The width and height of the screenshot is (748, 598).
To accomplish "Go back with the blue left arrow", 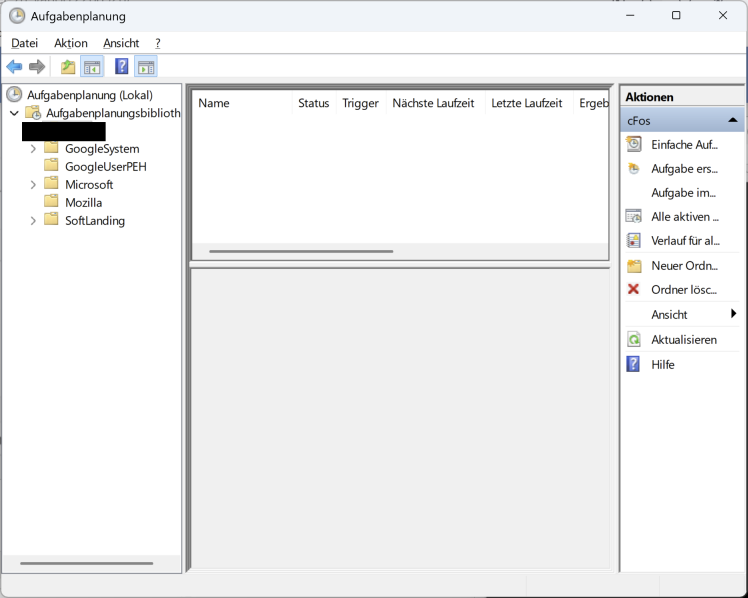I will [x=14, y=67].
